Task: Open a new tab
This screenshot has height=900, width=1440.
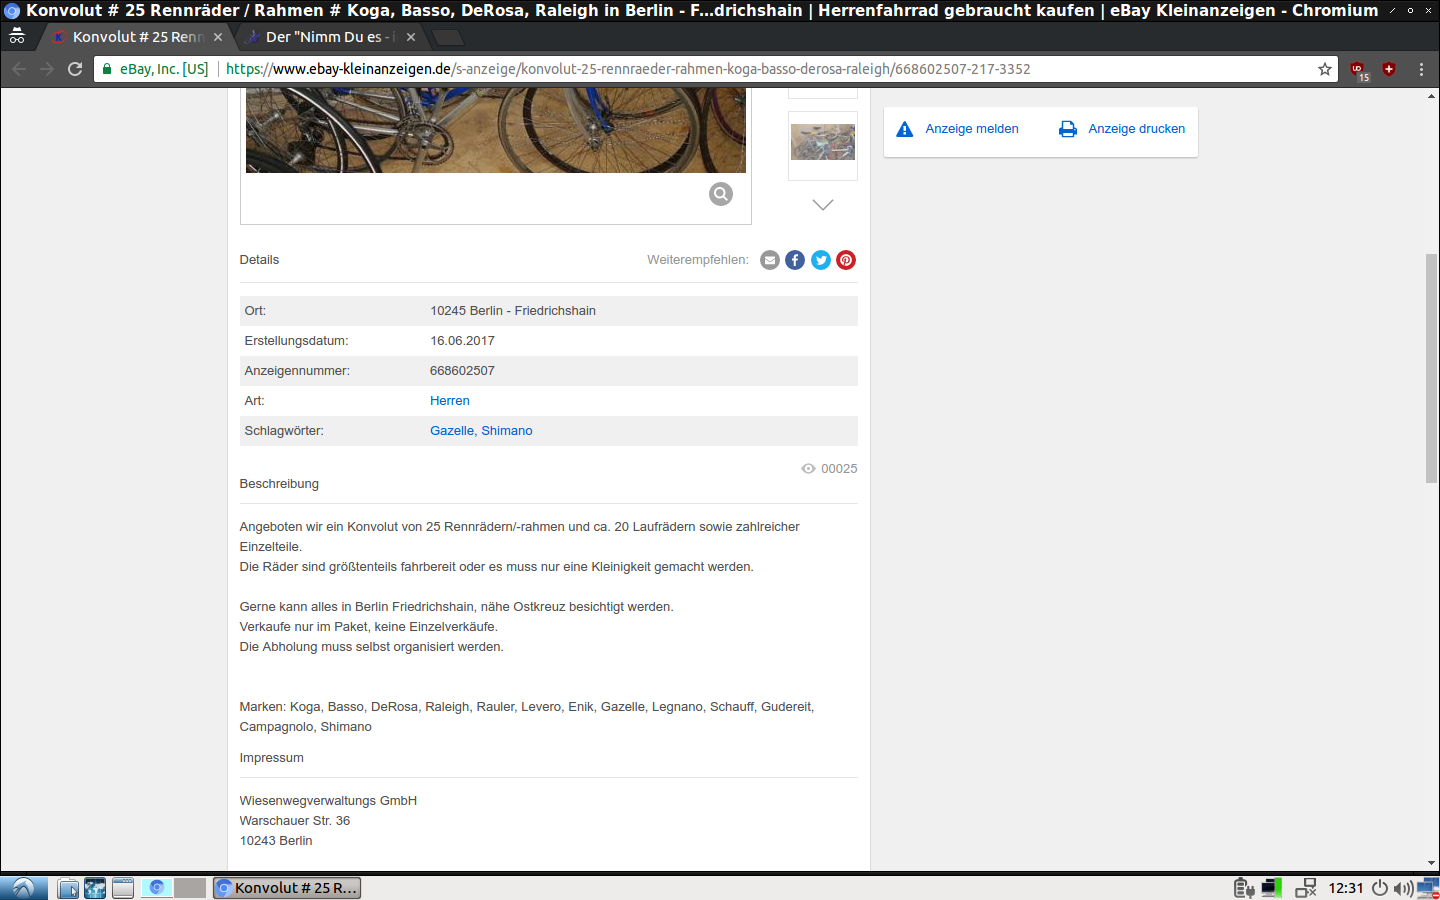Action: click(x=448, y=38)
